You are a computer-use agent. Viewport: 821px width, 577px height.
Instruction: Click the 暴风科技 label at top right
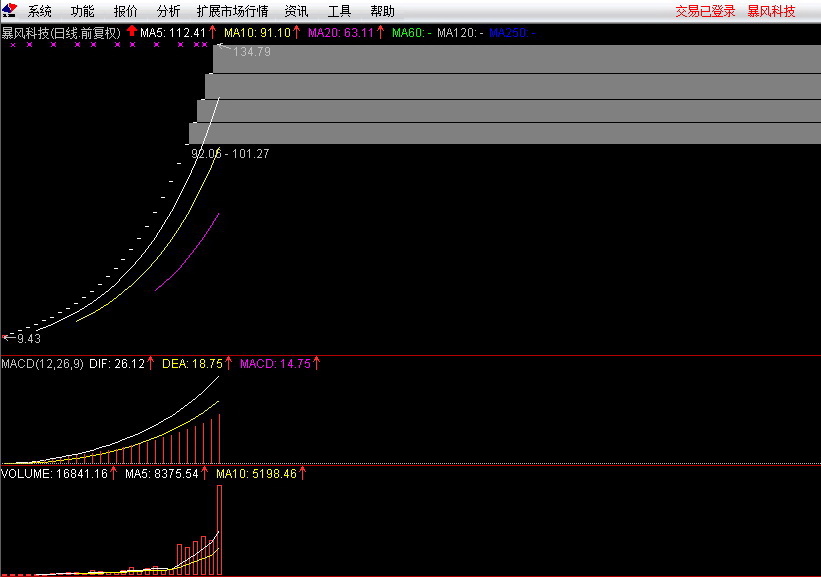771,11
